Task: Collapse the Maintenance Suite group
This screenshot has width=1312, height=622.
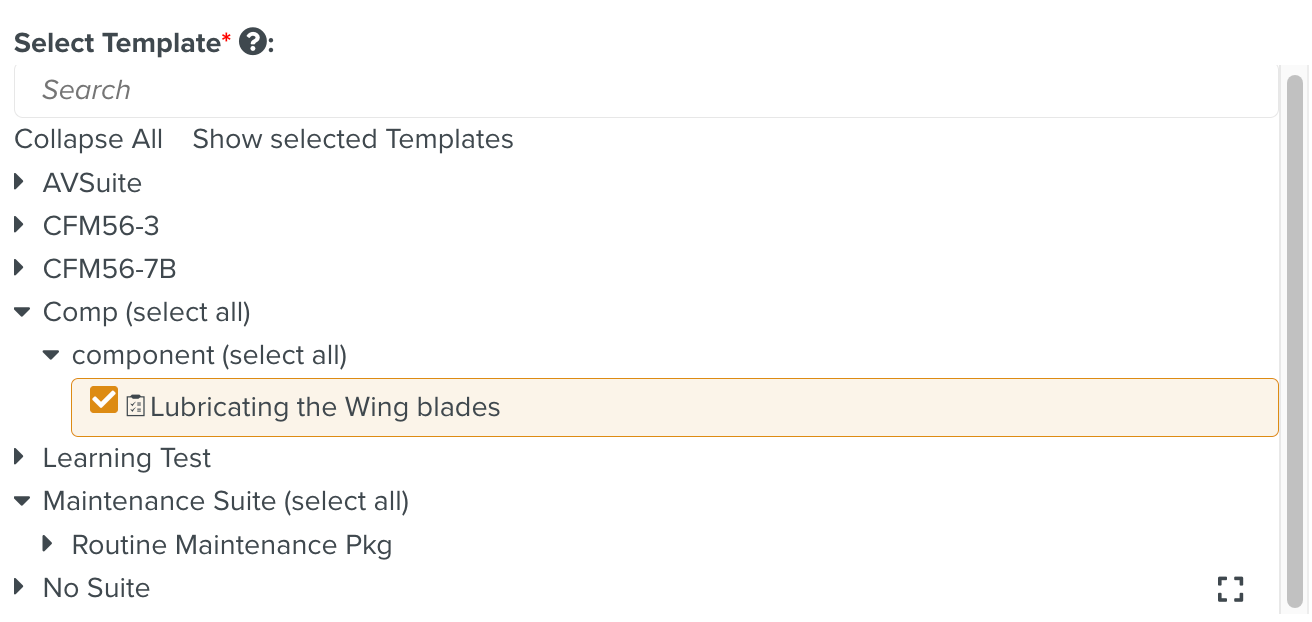Action: 20,500
